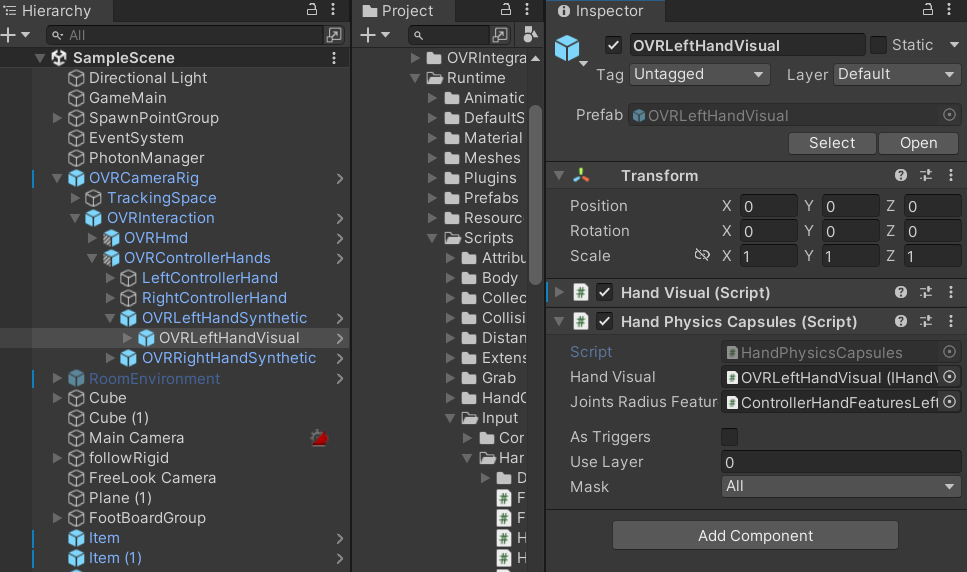The height and width of the screenshot is (572, 967).
Task: Toggle the OVRLeftHandVisual active checkbox
Action: [613, 45]
